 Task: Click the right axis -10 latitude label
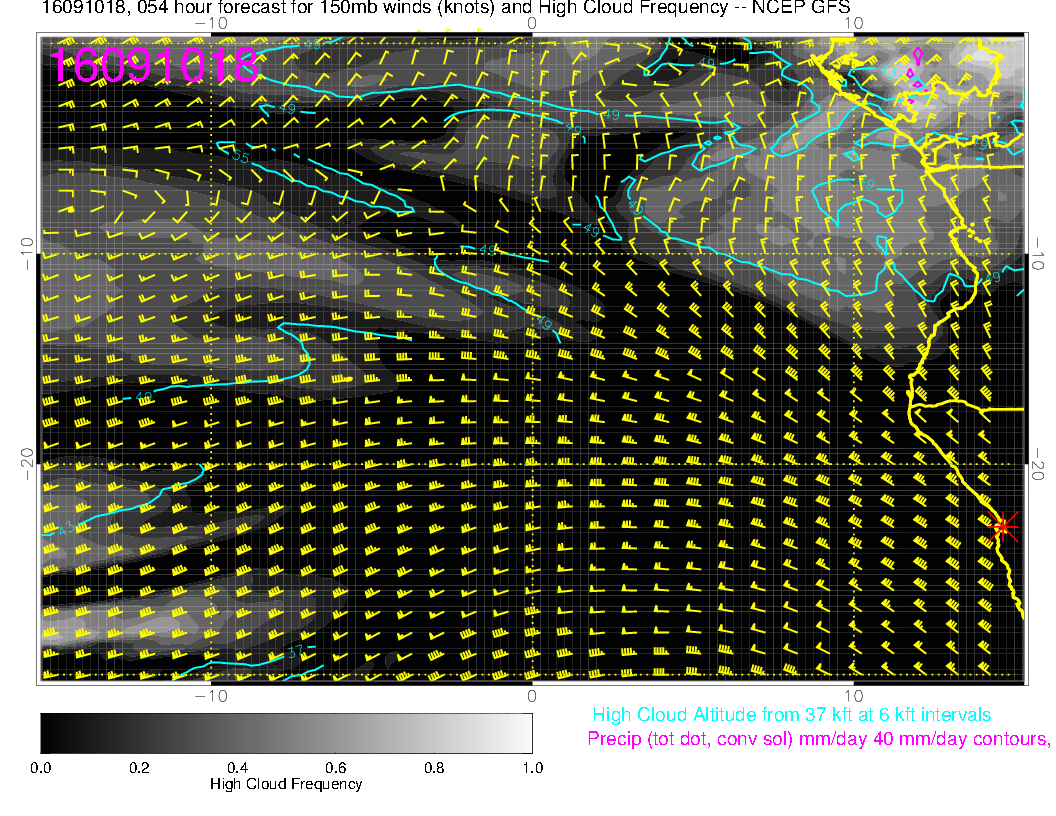(x=1037, y=254)
